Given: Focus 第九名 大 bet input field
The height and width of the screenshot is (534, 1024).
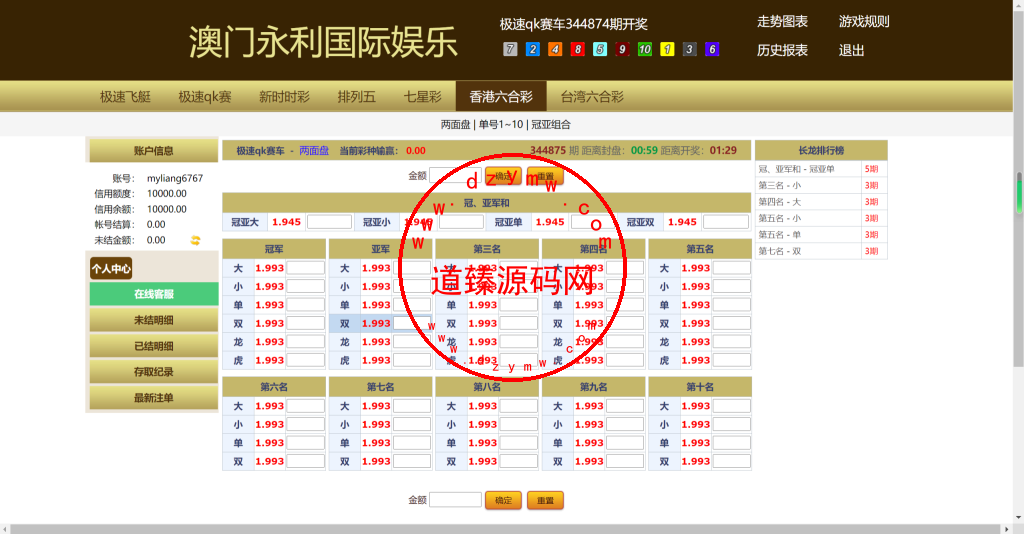Looking at the screenshot, I should 625,405.
